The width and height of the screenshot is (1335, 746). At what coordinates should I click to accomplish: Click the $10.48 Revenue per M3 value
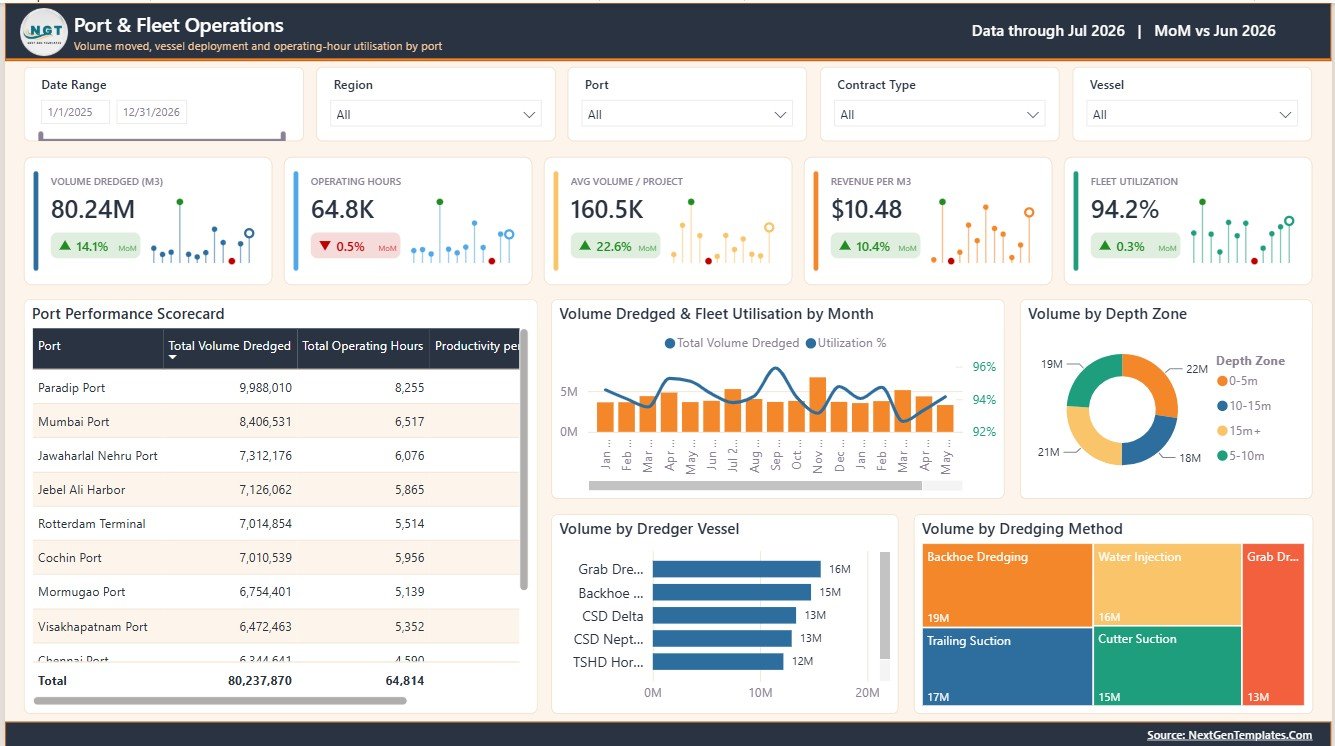[866, 210]
